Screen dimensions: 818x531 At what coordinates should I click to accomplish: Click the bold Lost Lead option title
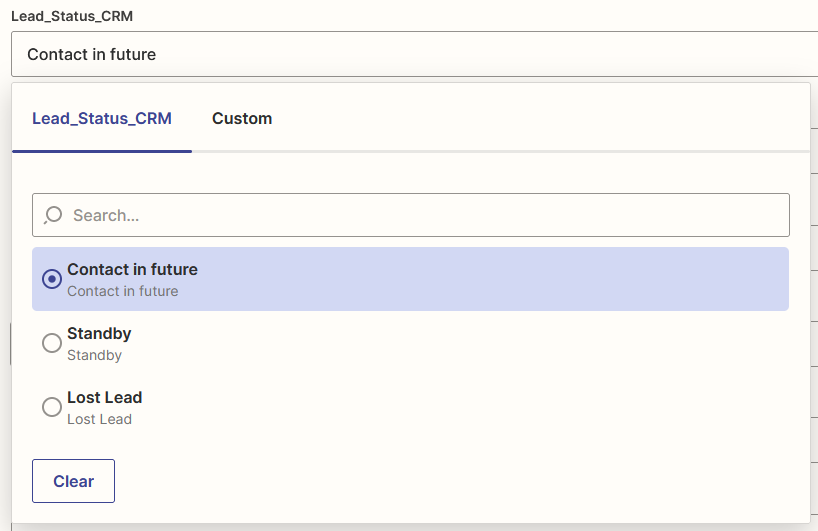[104, 397]
